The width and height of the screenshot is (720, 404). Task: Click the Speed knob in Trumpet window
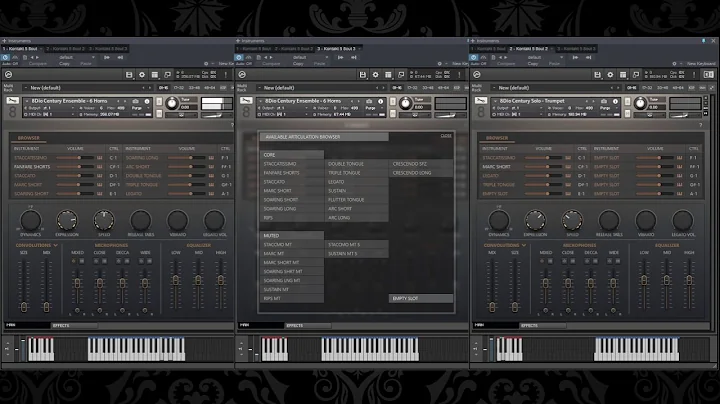(x=572, y=221)
